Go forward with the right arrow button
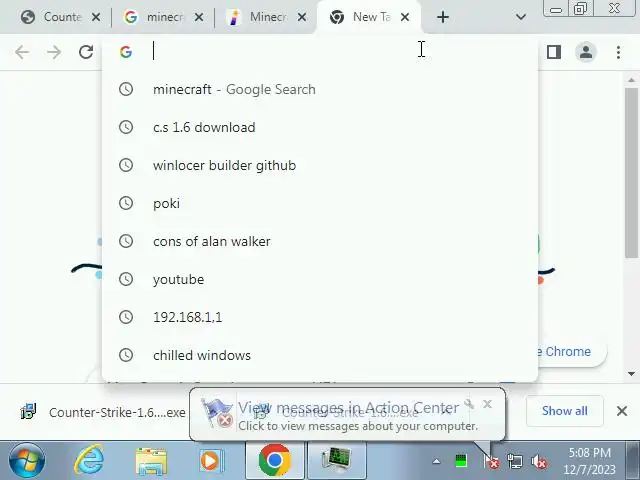 pos(54,52)
